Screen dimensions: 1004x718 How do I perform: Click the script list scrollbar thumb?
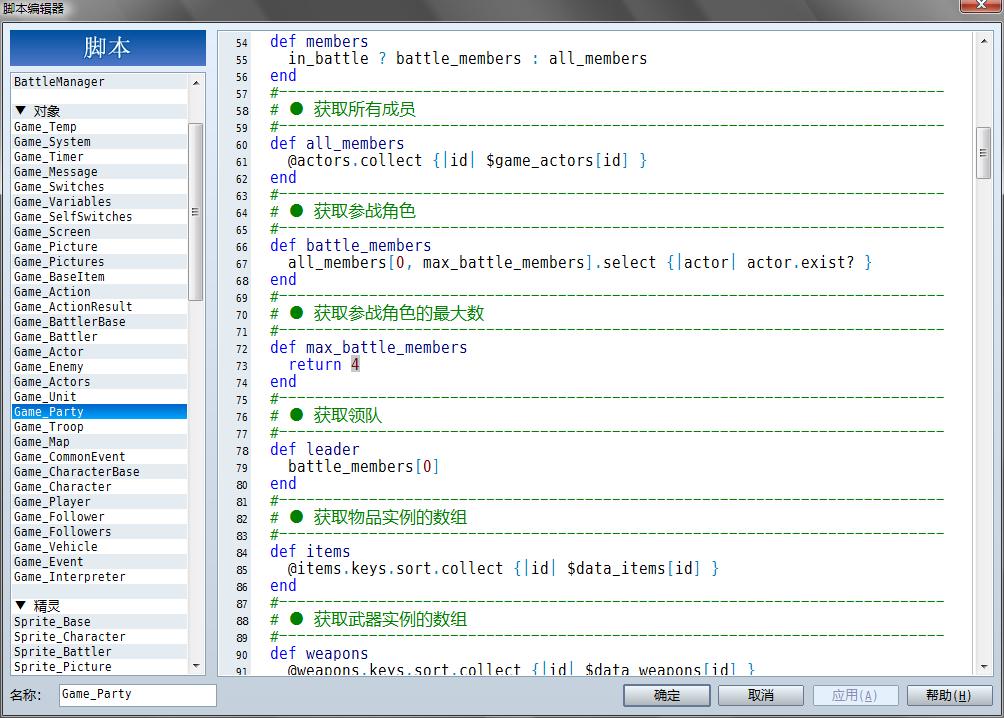(x=196, y=211)
